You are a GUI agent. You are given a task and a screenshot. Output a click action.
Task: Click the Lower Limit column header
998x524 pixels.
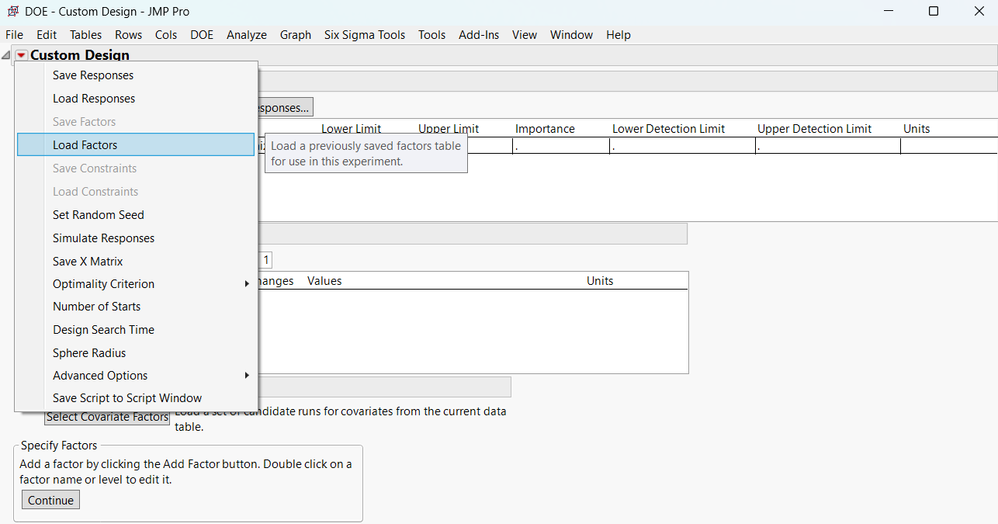point(351,129)
